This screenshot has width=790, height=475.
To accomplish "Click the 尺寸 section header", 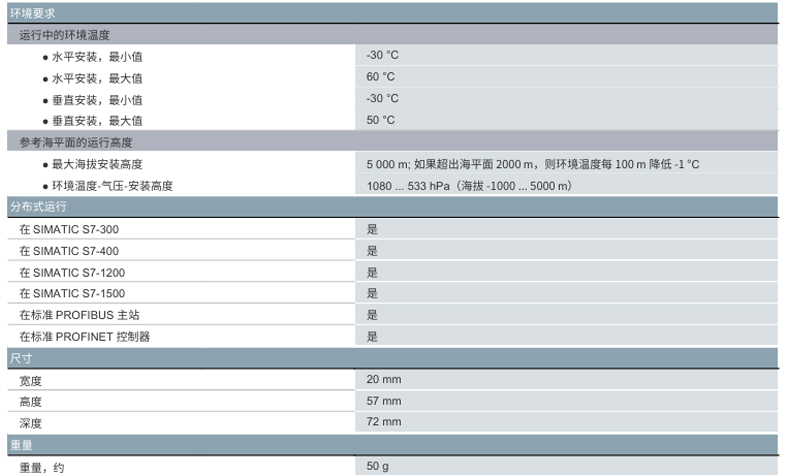I will click(21, 358).
